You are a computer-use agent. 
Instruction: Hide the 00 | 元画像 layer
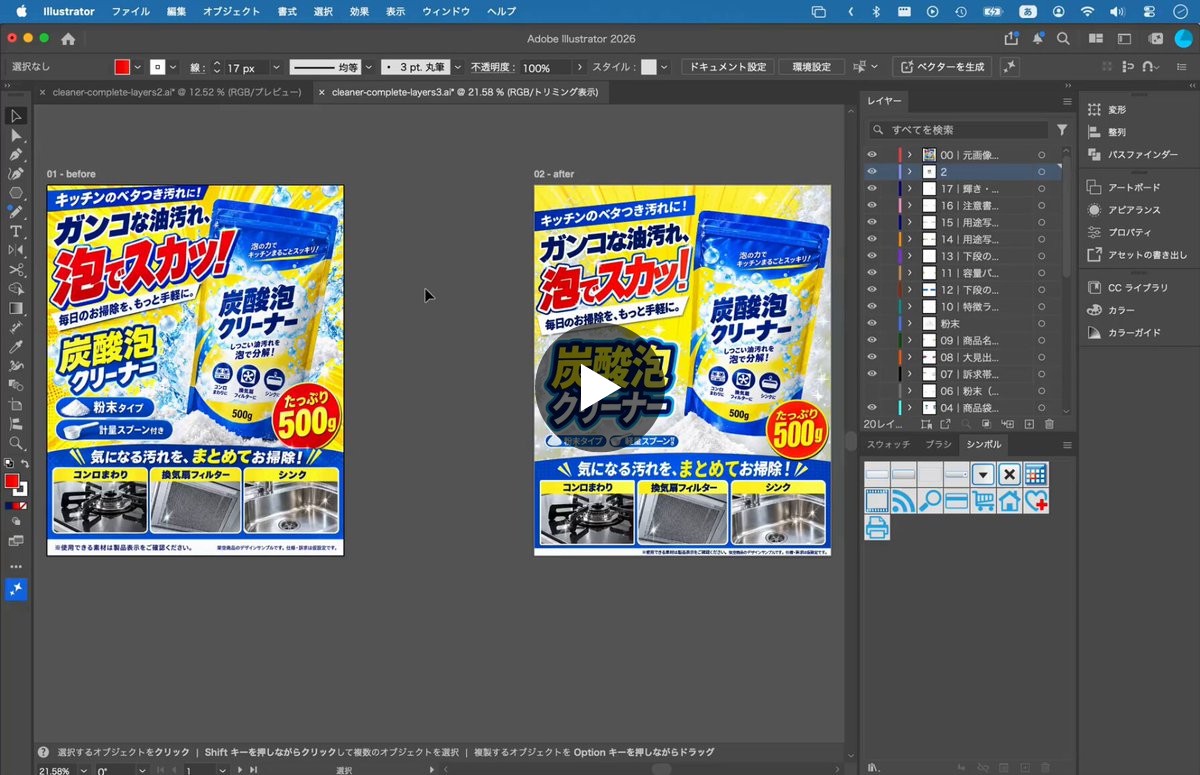[x=872, y=155]
